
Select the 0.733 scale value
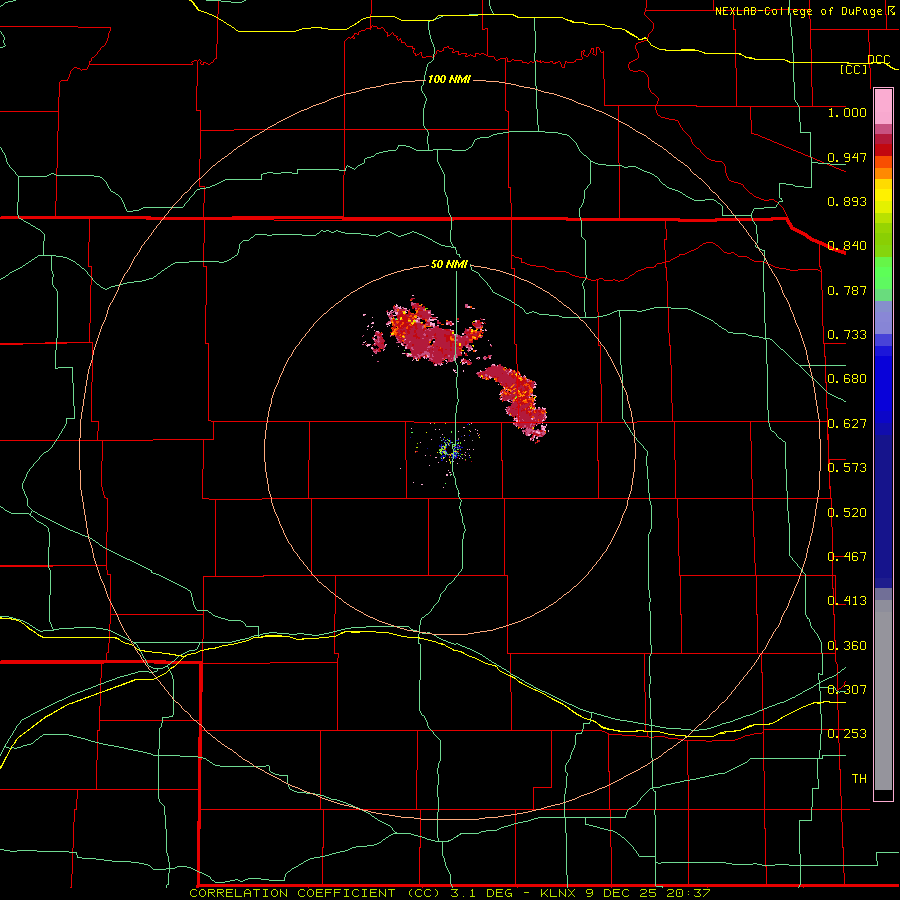847,335
